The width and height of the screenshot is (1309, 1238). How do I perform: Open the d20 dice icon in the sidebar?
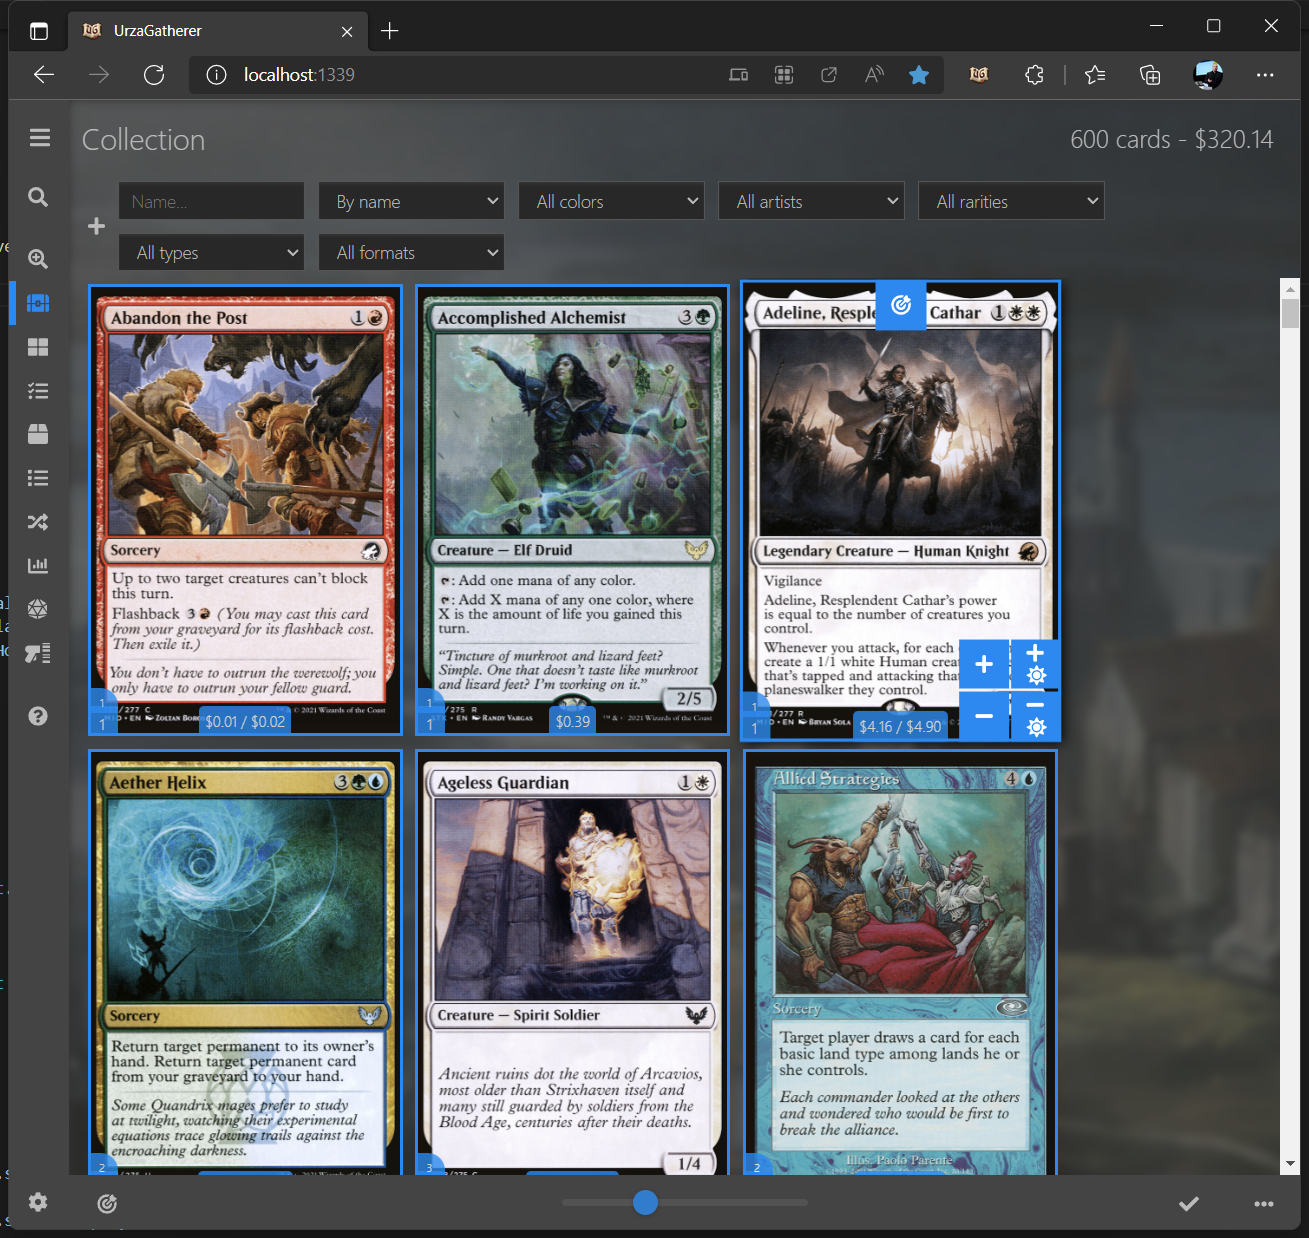(x=38, y=609)
